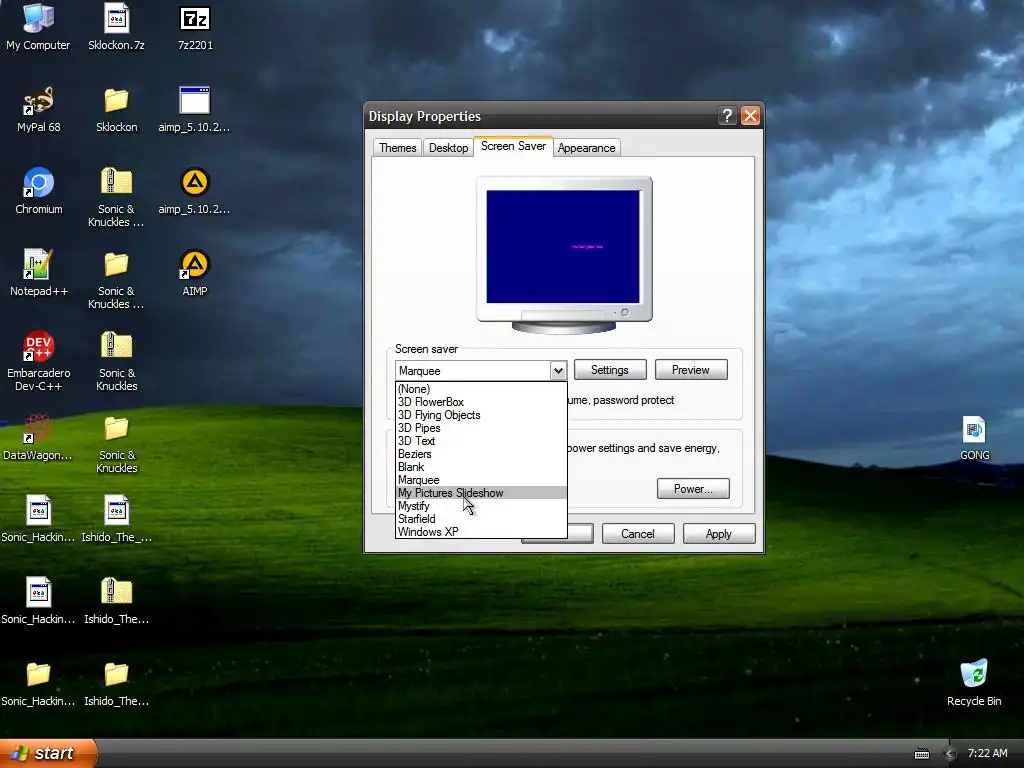Expand hidden tray icons arrow

coord(949,754)
